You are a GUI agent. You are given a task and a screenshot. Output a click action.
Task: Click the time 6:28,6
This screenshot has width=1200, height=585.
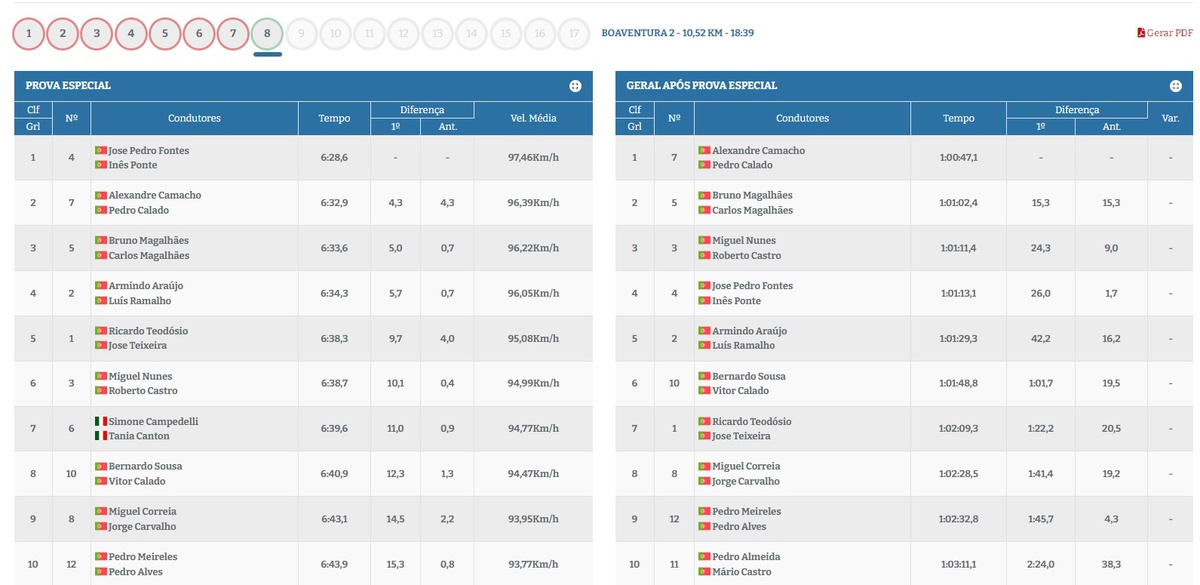click(334, 158)
